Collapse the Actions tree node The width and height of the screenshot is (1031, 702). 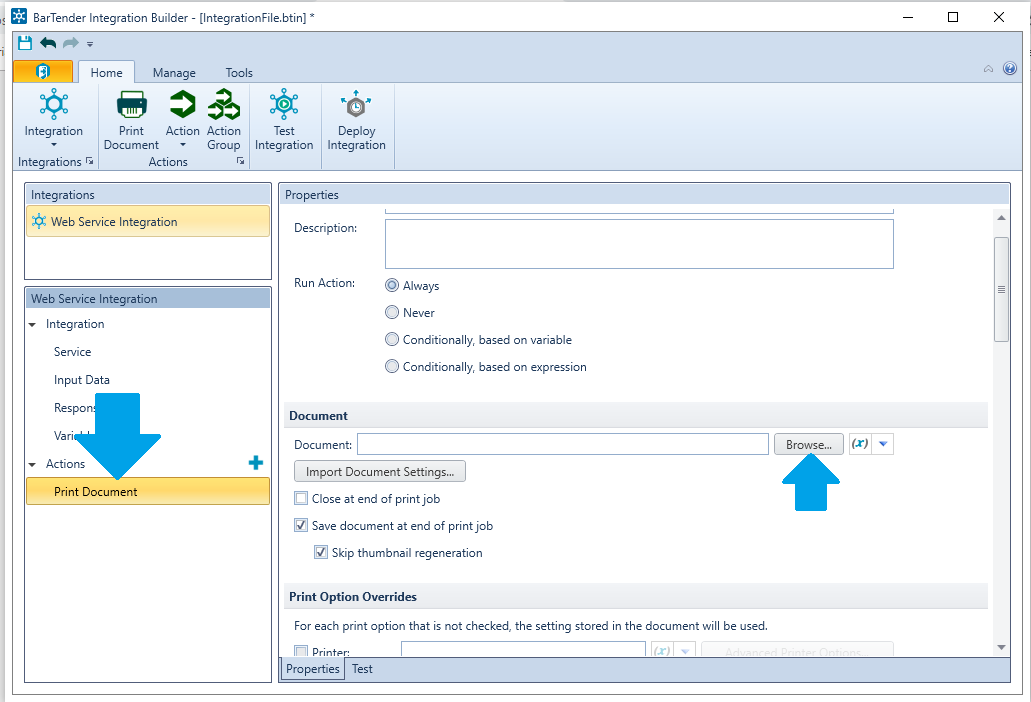tap(32, 465)
